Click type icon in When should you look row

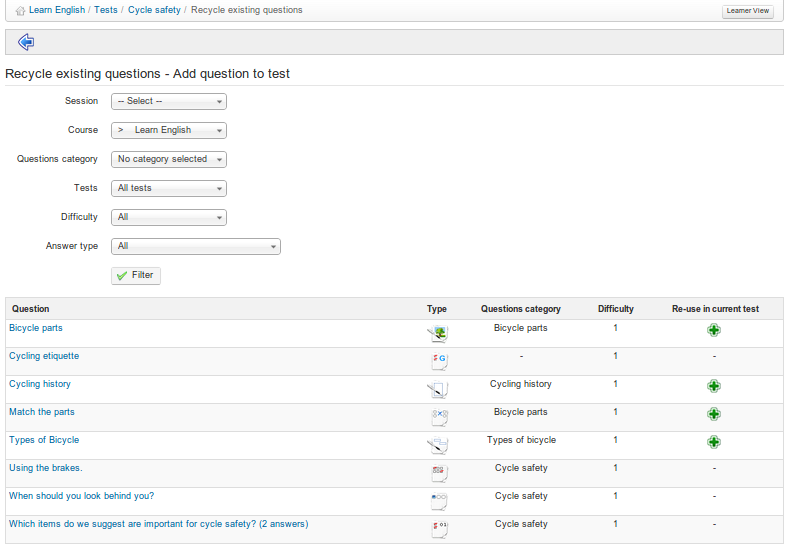coord(438,501)
